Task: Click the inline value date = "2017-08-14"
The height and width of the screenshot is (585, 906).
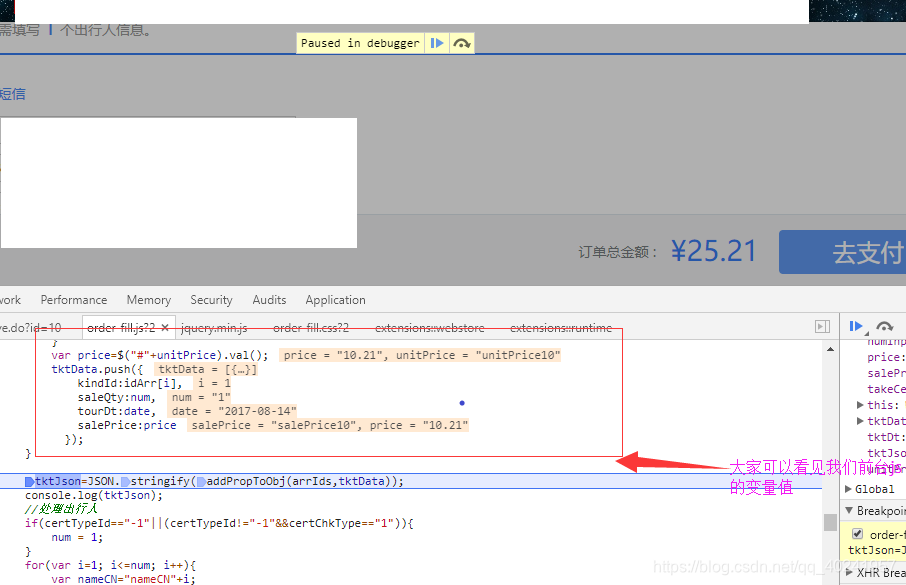Action: pos(234,412)
